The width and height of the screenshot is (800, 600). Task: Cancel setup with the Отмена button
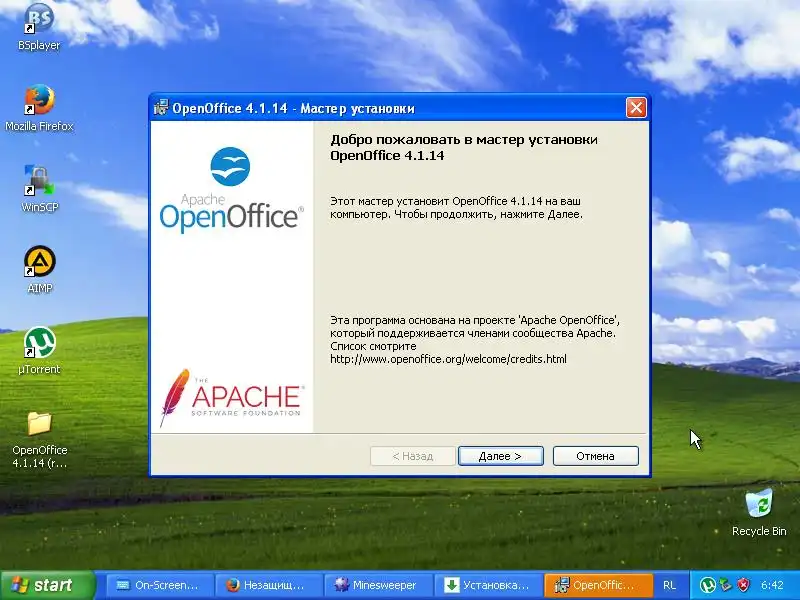click(595, 456)
